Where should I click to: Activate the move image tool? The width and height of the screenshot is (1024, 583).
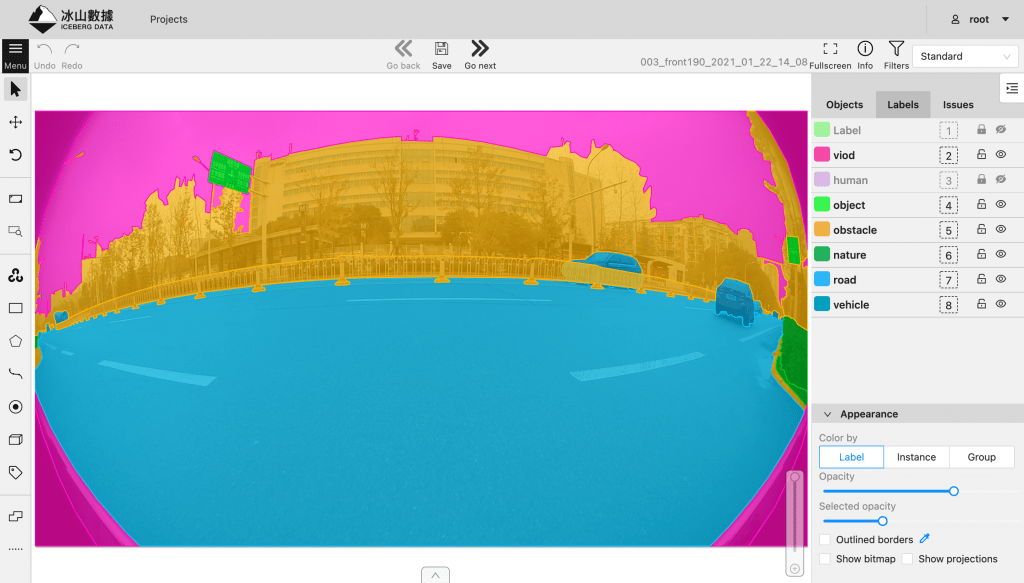coord(15,122)
